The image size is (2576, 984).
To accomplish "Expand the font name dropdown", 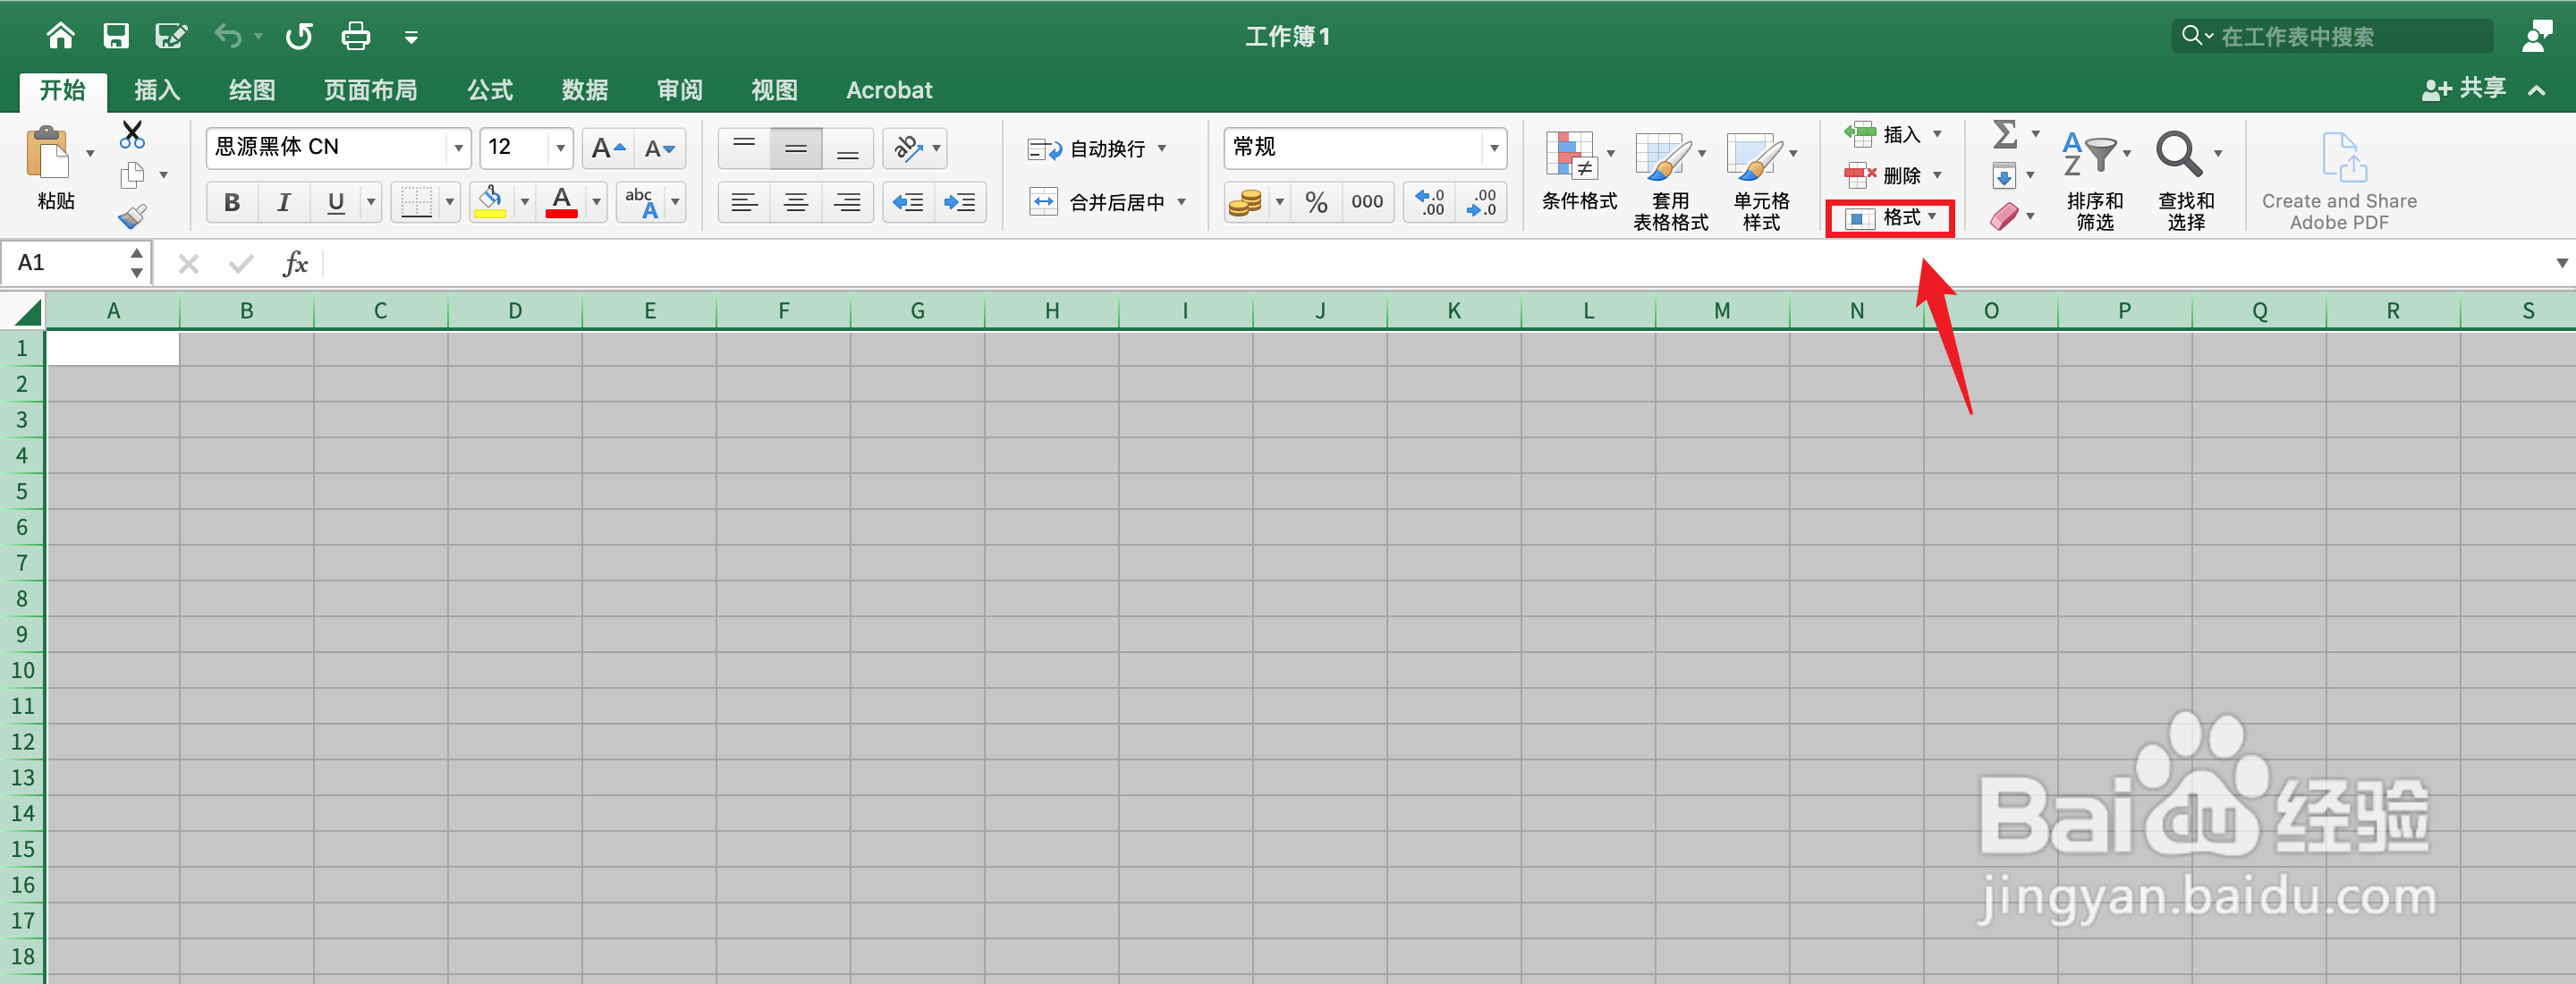I will pos(458,148).
